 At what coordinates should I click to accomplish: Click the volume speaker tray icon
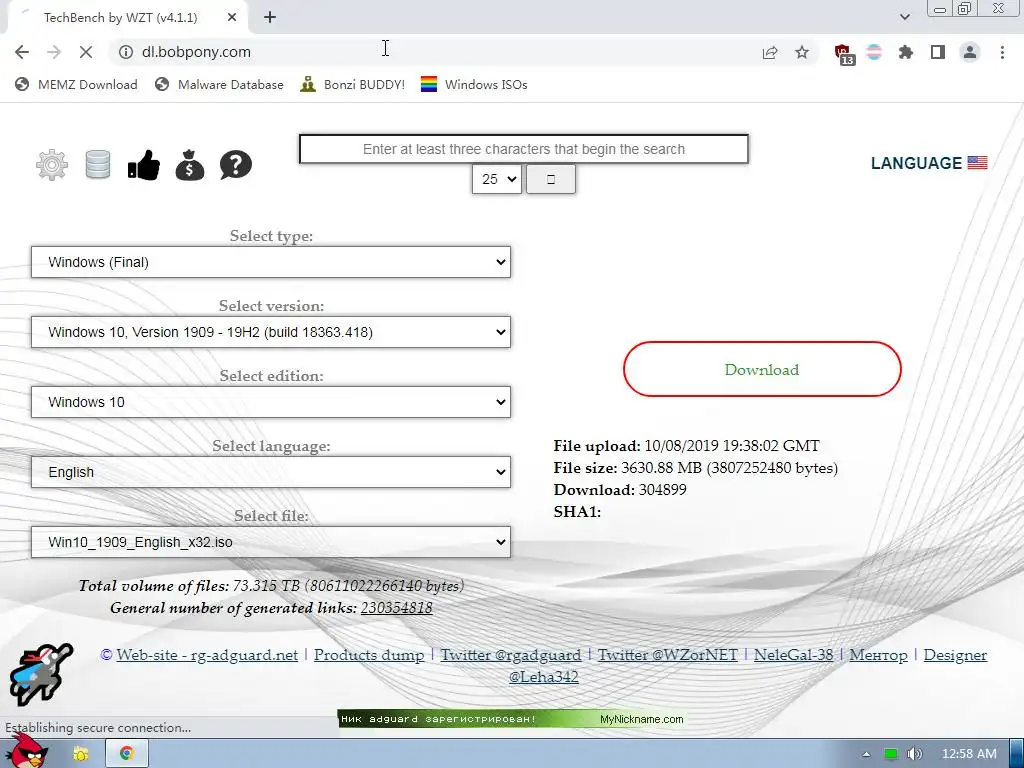click(x=915, y=754)
